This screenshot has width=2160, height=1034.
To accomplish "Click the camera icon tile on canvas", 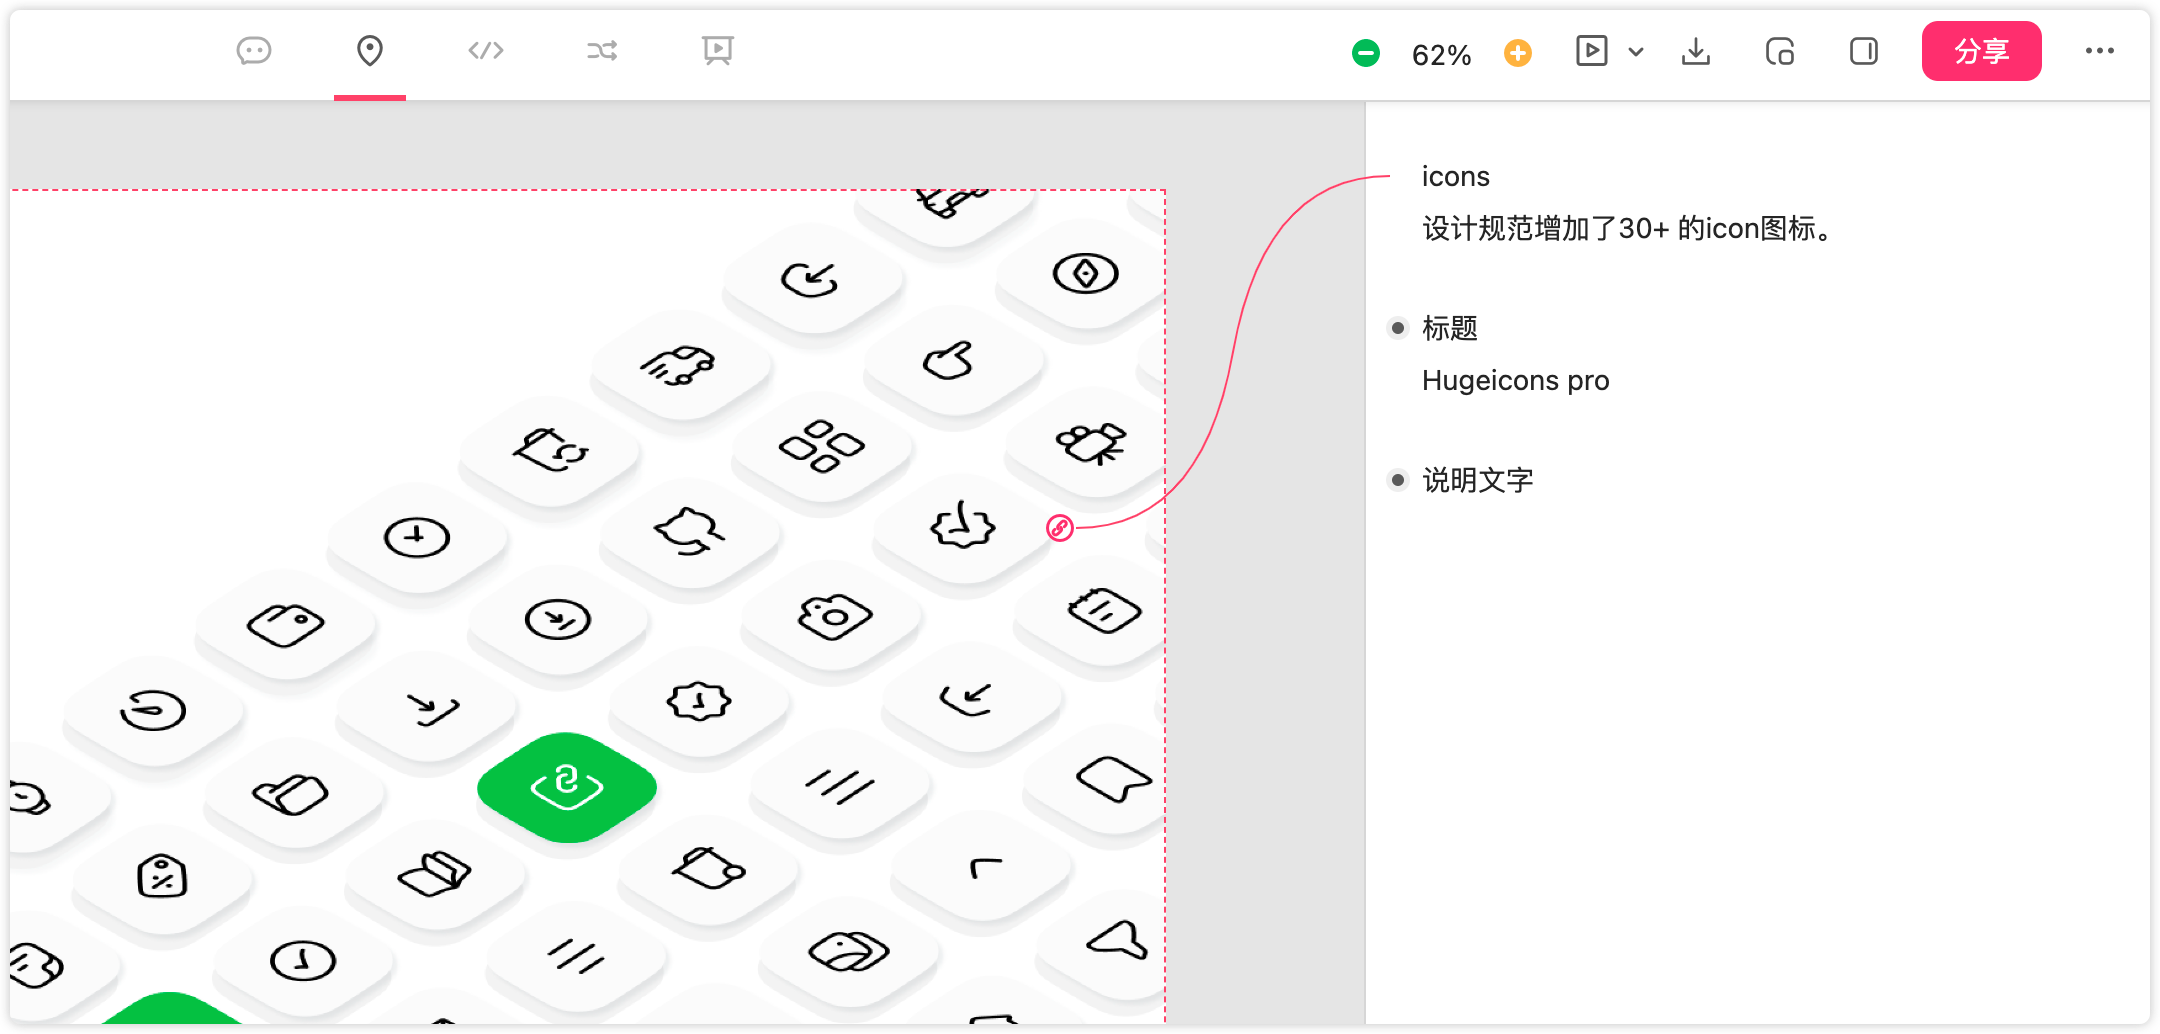I will (x=834, y=616).
